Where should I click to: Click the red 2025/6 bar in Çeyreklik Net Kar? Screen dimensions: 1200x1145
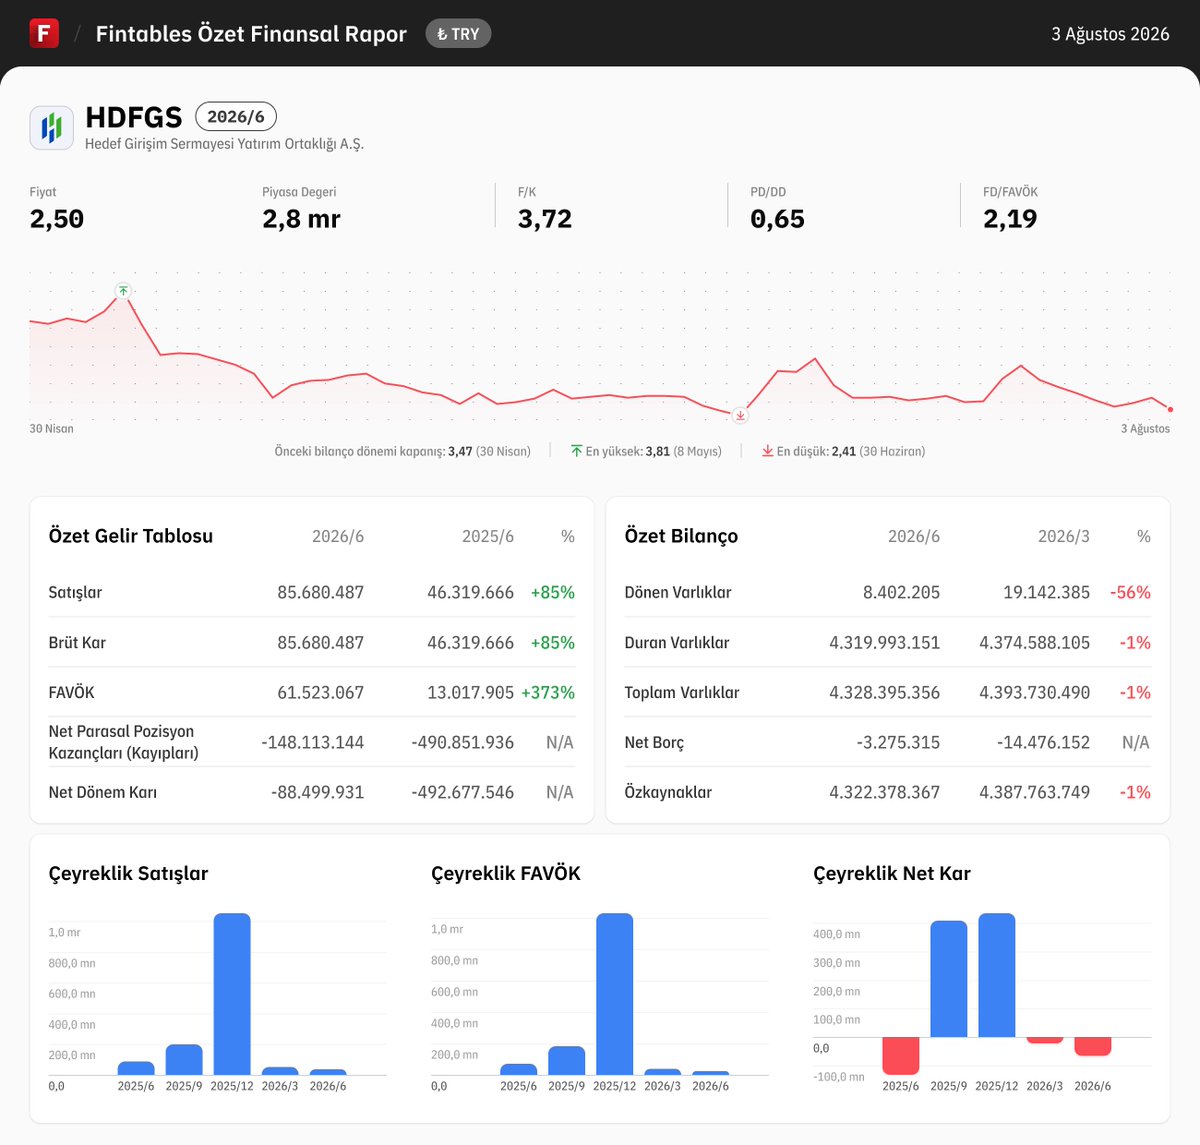901,1056
